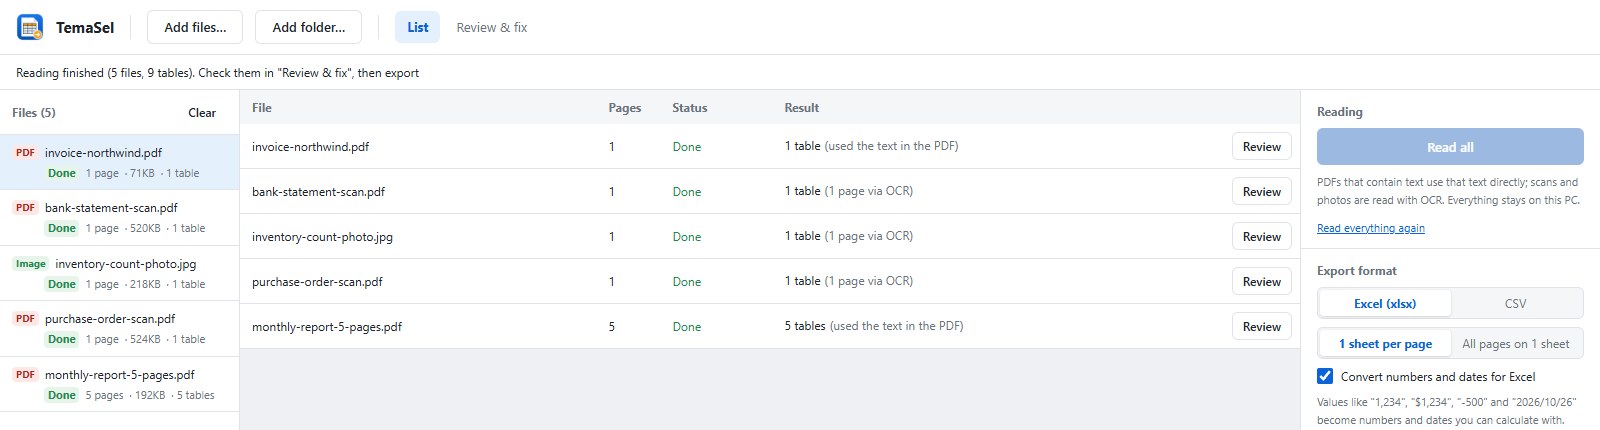Click the Done badge under bank-statement-scan.pdf in sidebar

[x=62, y=228]
